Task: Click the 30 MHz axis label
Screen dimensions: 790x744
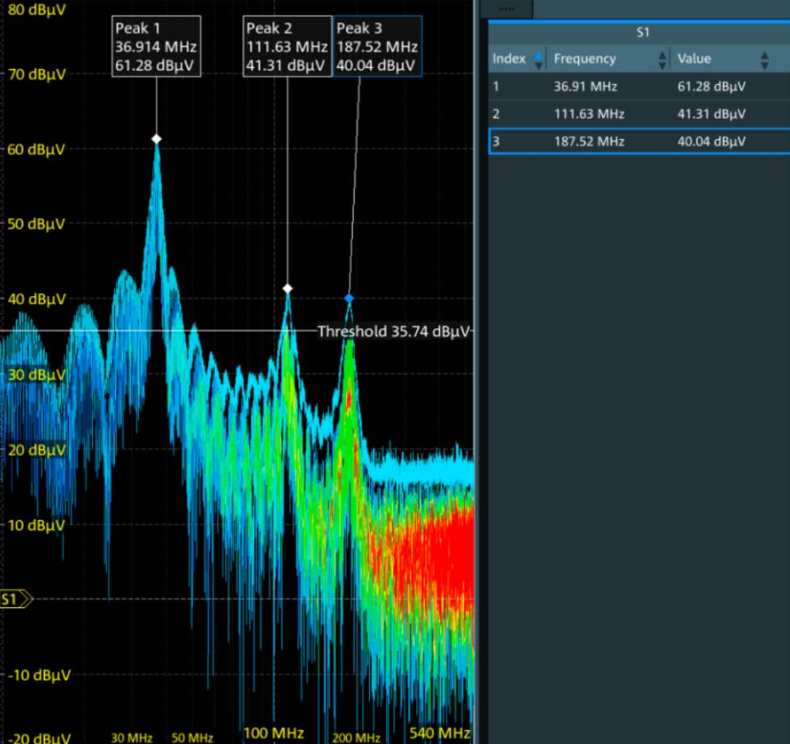Action: (131, 738)
